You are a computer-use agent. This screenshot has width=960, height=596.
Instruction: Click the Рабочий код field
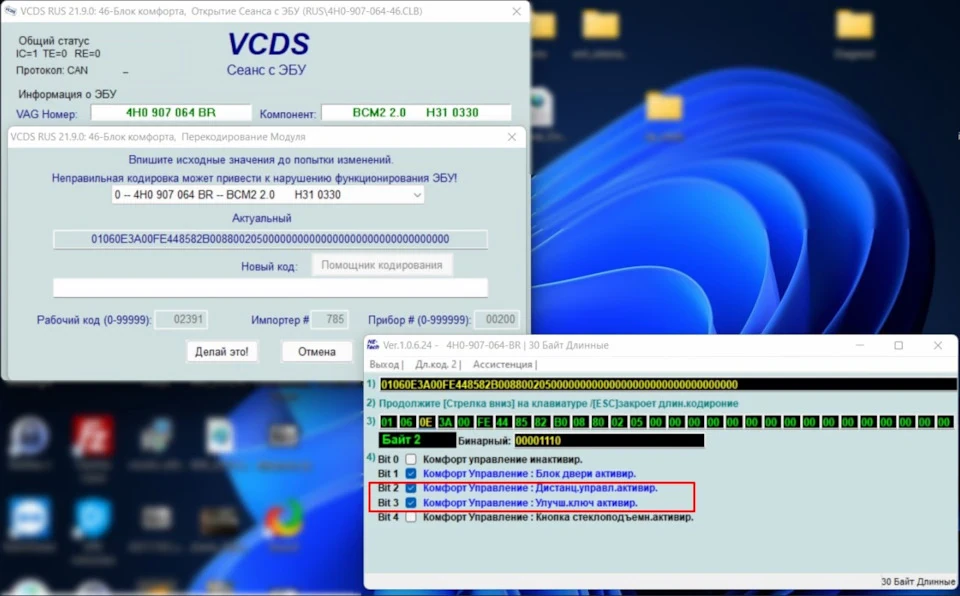click(181, 320)
